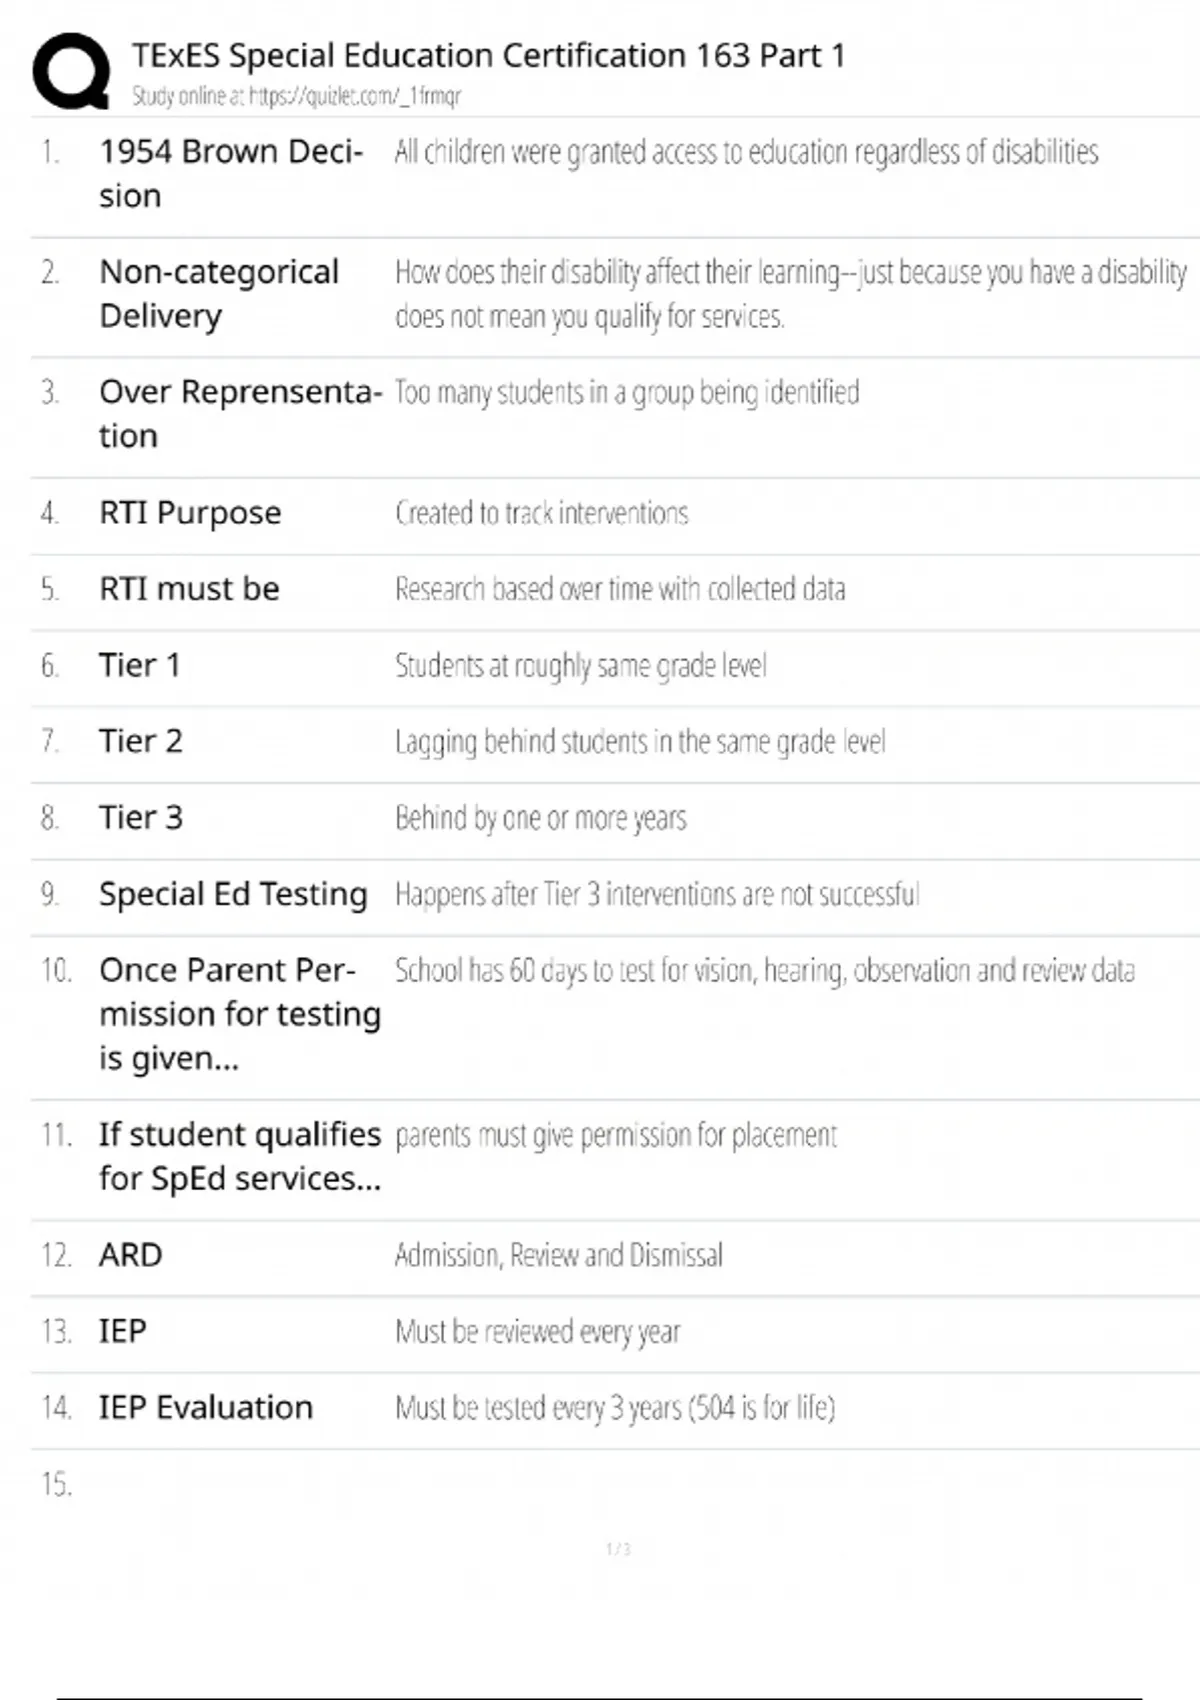
Task: Click the ARD term
Action: pyautogui.click(x=130, y=1255)
